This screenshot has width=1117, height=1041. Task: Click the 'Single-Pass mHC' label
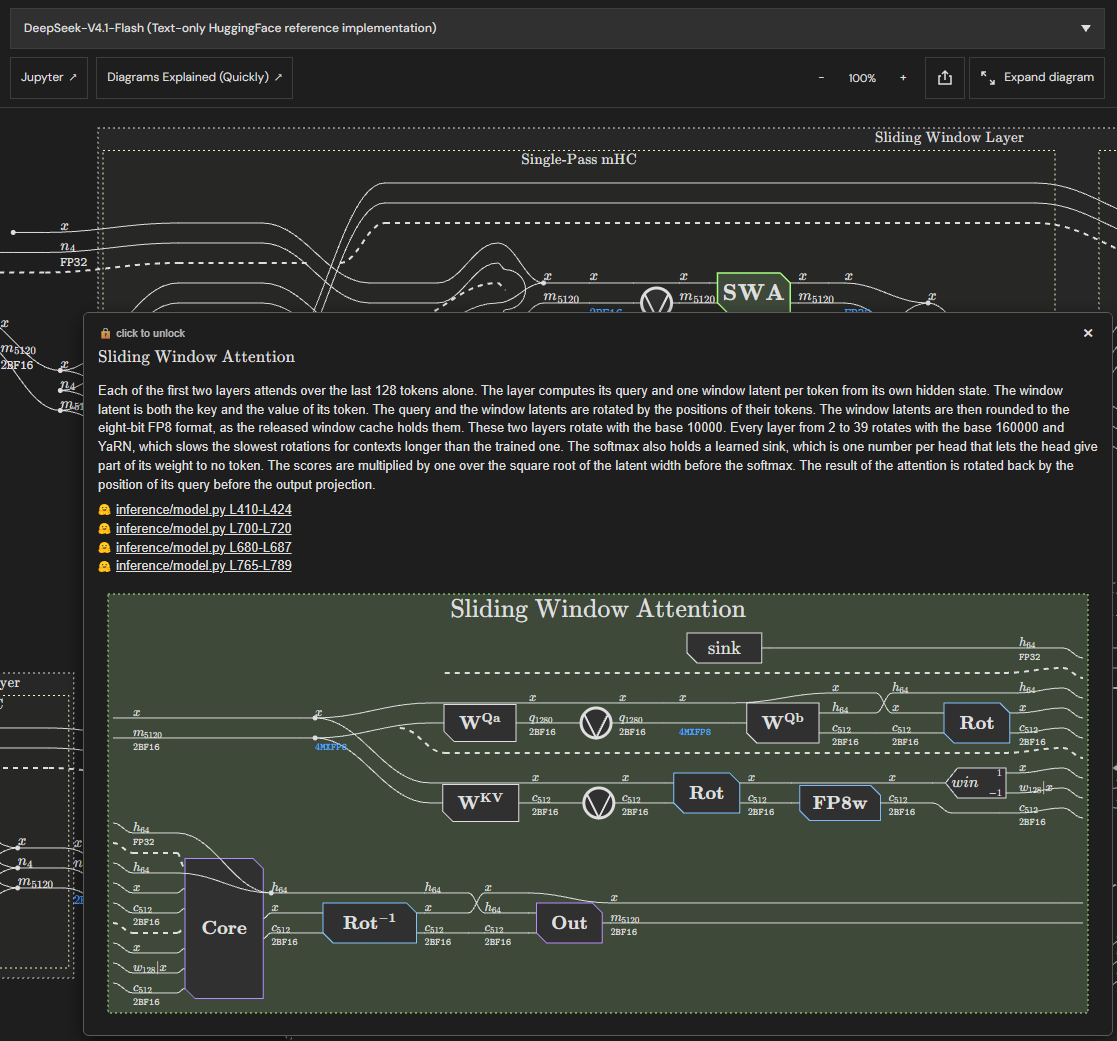(x=578, y=160)
